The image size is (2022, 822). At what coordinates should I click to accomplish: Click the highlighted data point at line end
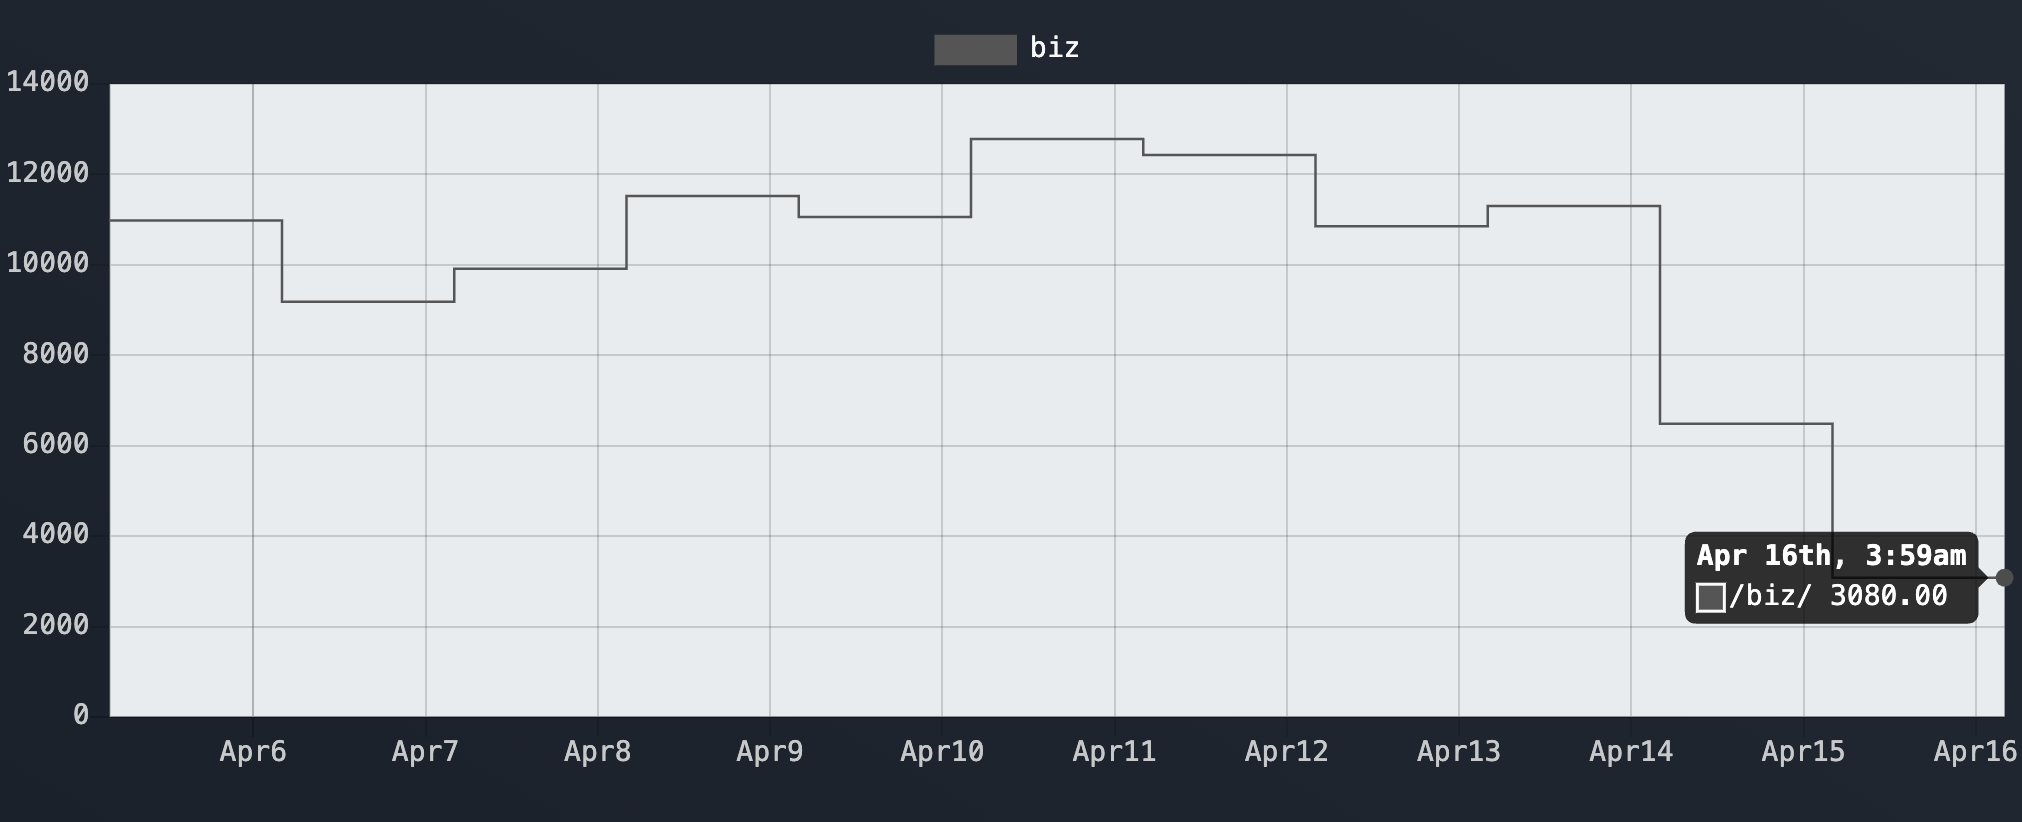tap(2004, 578)
